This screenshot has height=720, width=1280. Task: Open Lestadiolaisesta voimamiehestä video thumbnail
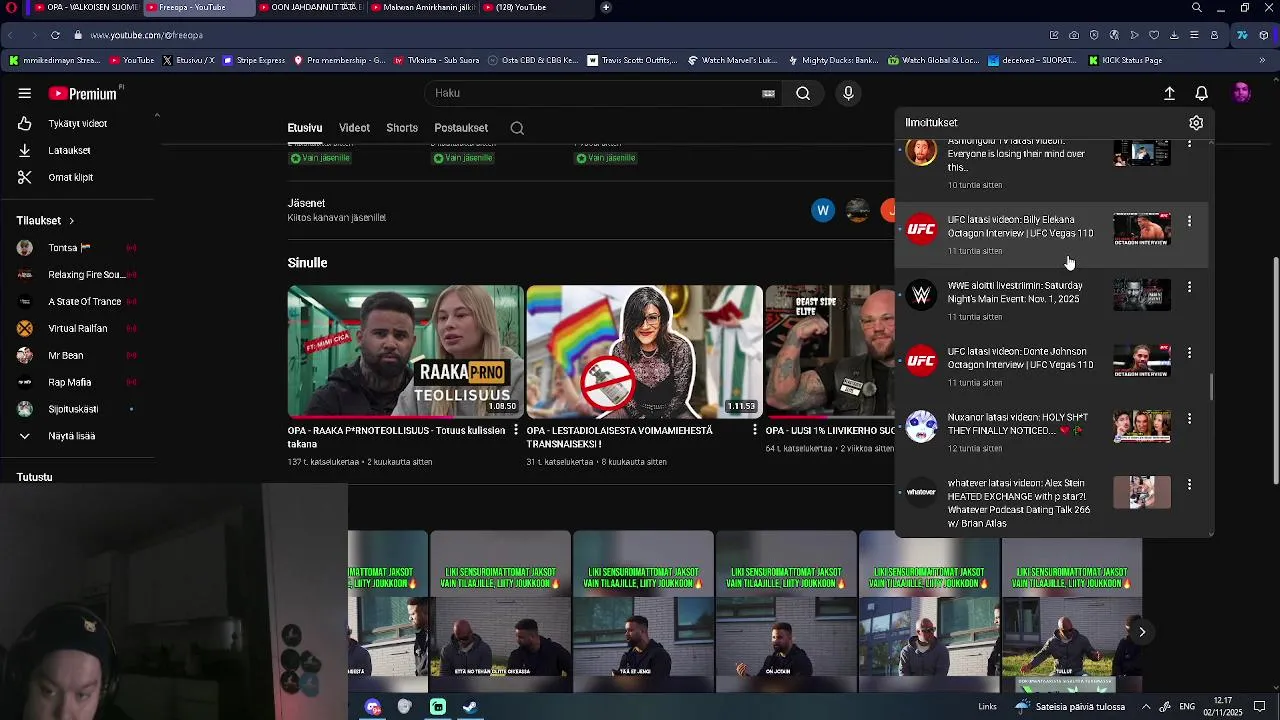click(x=645, y=352)
